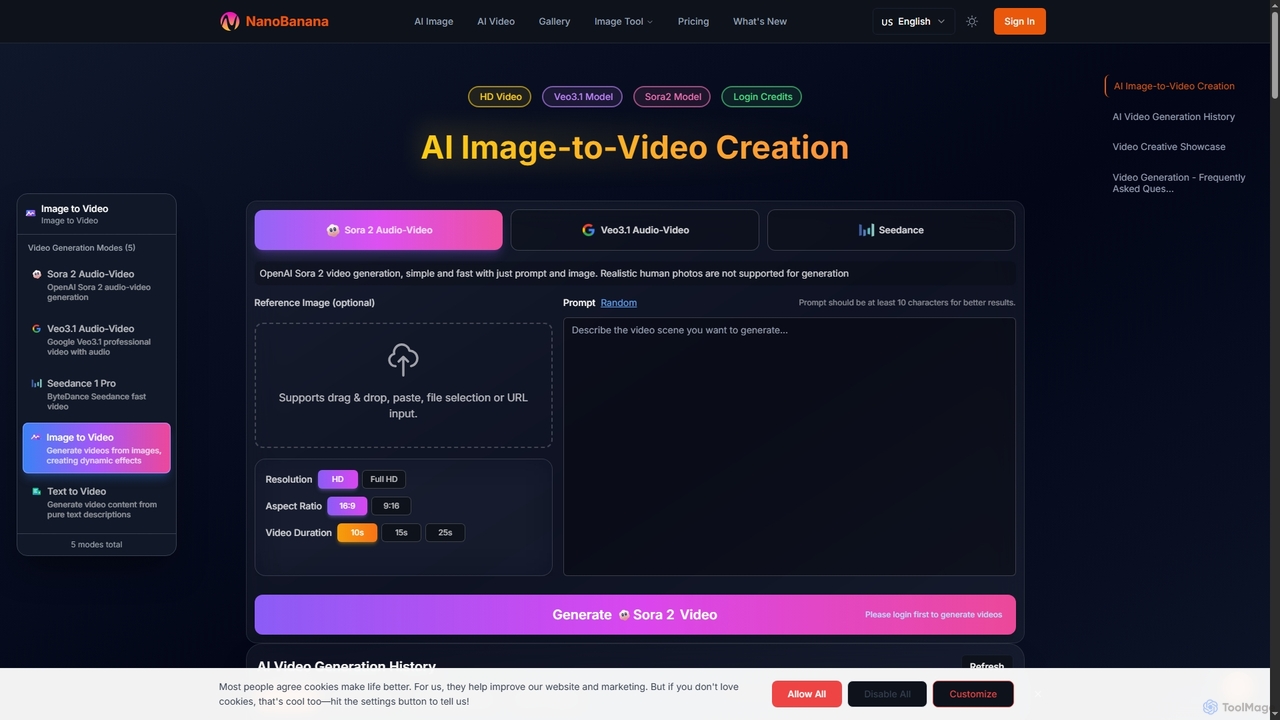The height and width of the screenshot is (720, 1280).
Task: Set video duration to 10s
Action: pyautogui.click(x=357, y=533)
